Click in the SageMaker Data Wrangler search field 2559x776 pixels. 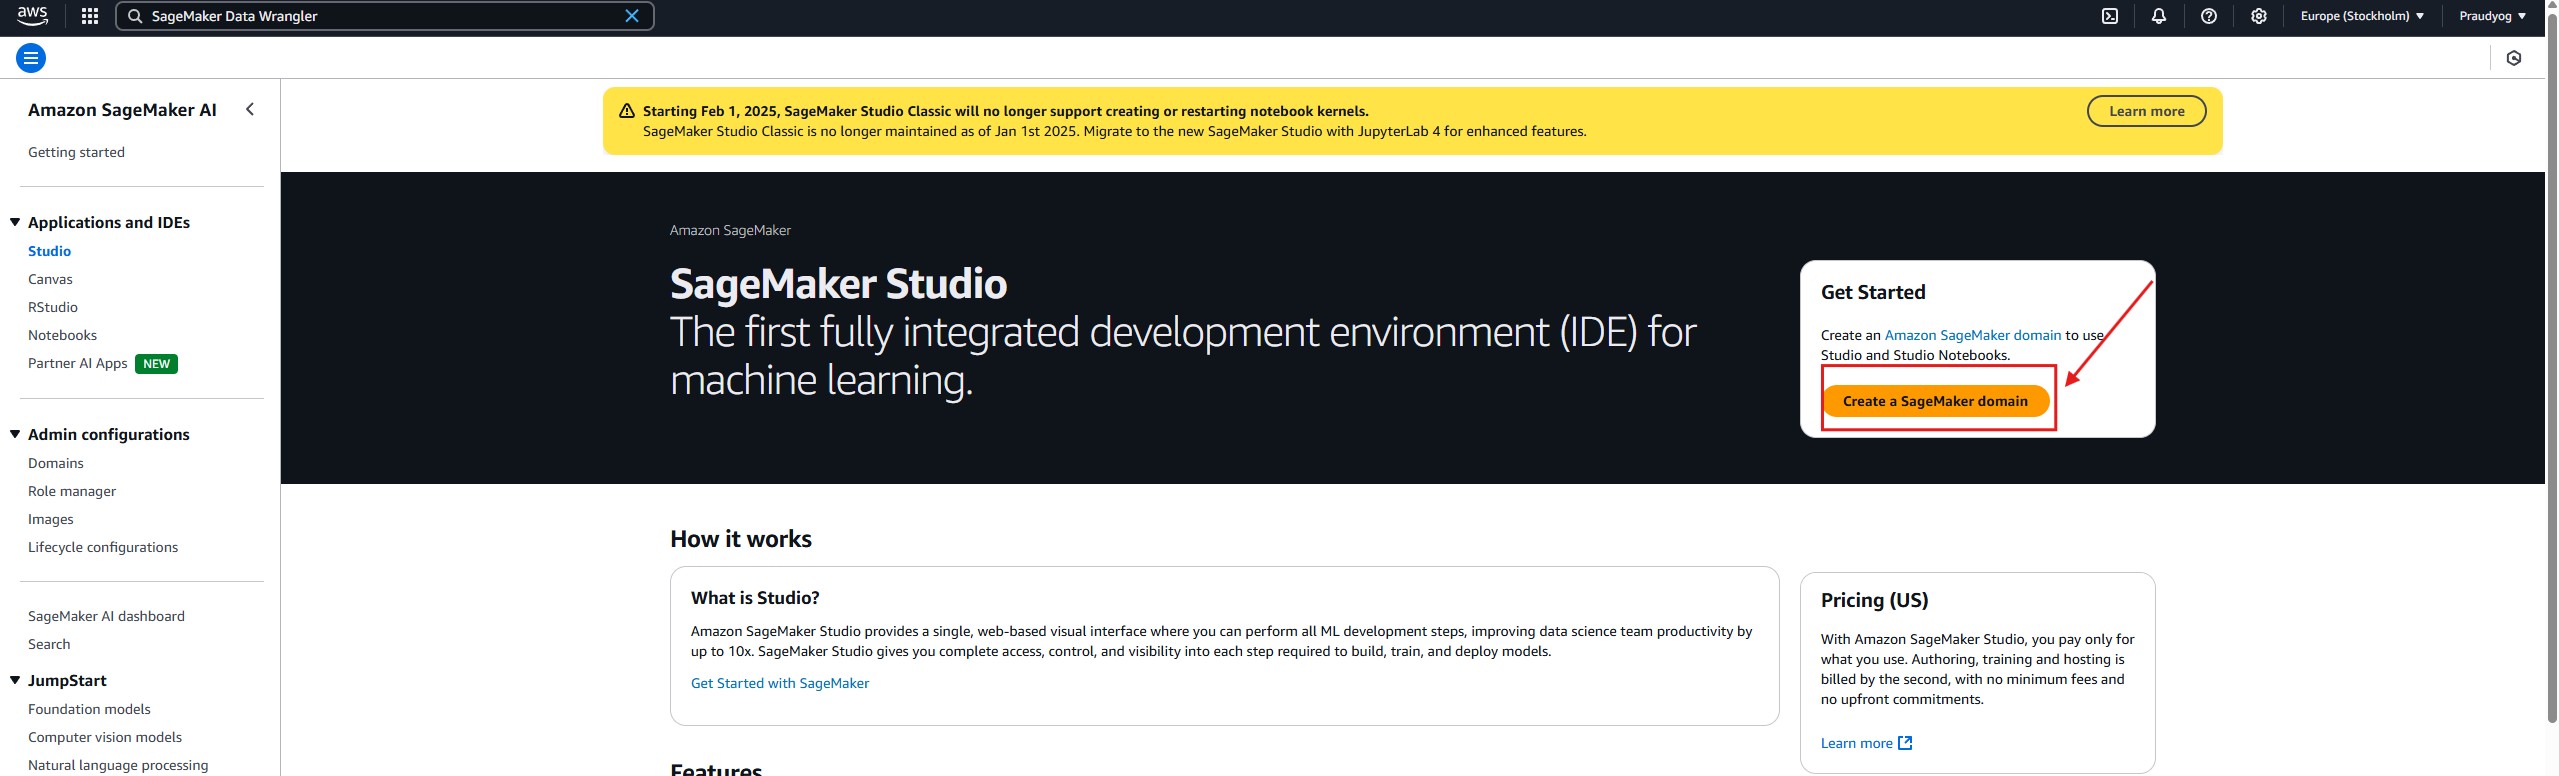(380, 16)
